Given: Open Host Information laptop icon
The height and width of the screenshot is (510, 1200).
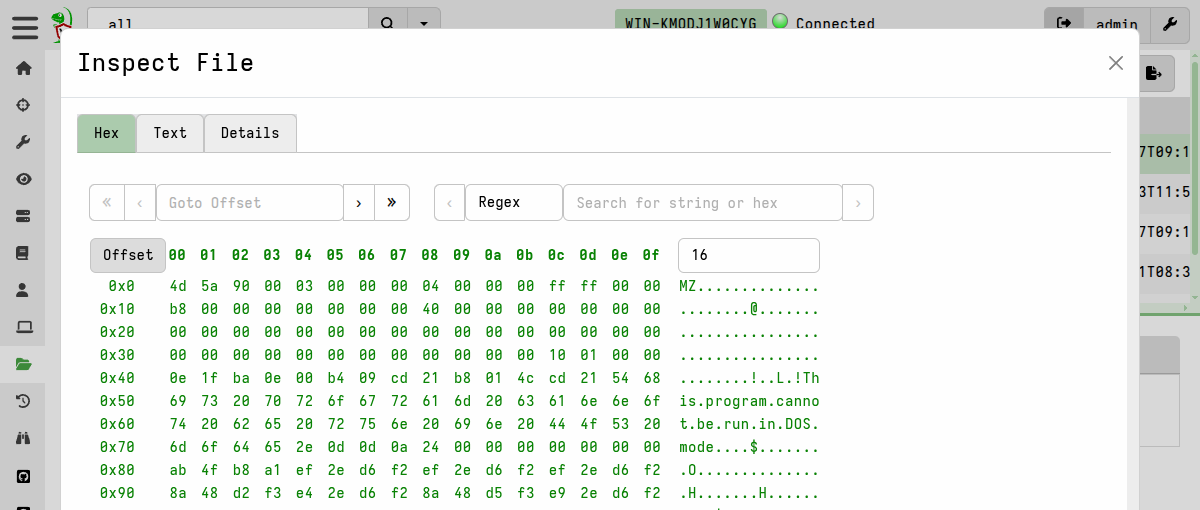Looking at the screenshot, I should coord(24,327).
